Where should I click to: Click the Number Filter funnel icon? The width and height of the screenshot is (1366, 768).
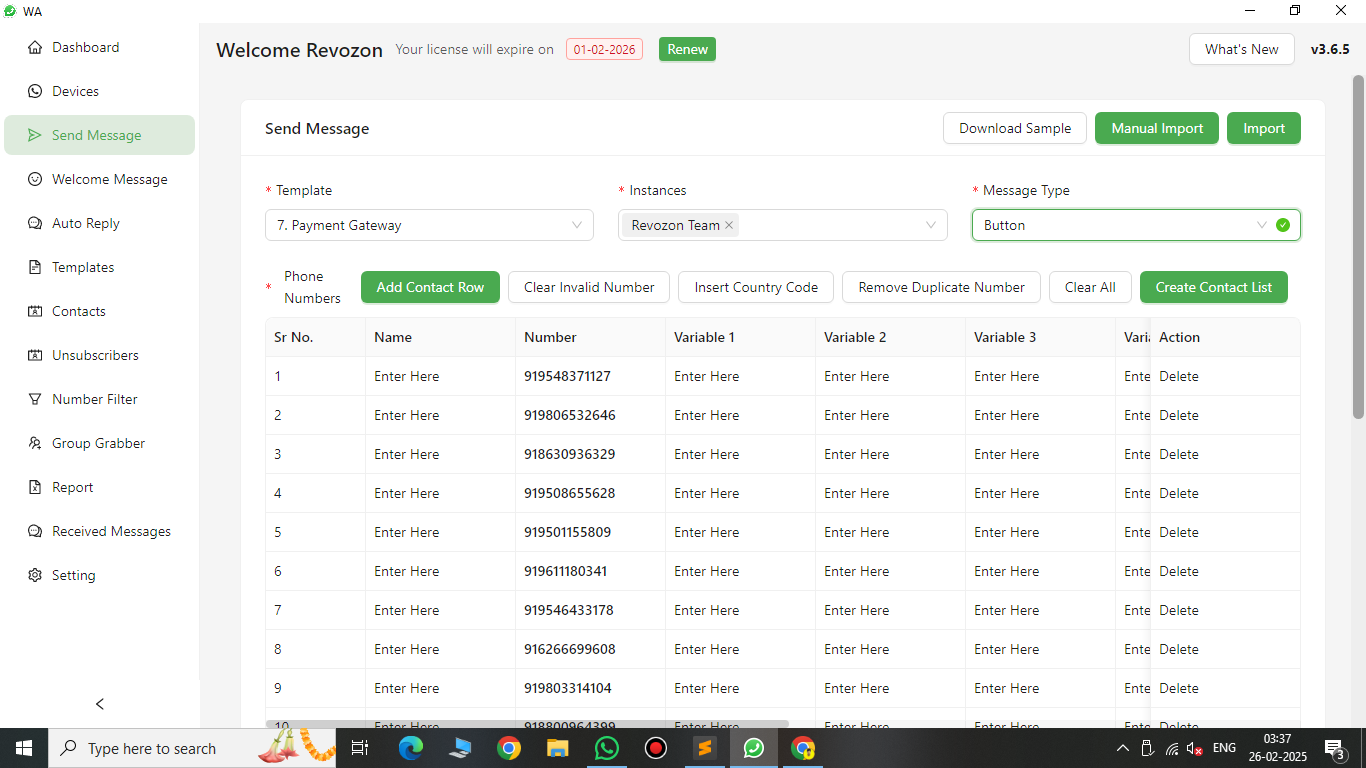click(x=35, y=399)
